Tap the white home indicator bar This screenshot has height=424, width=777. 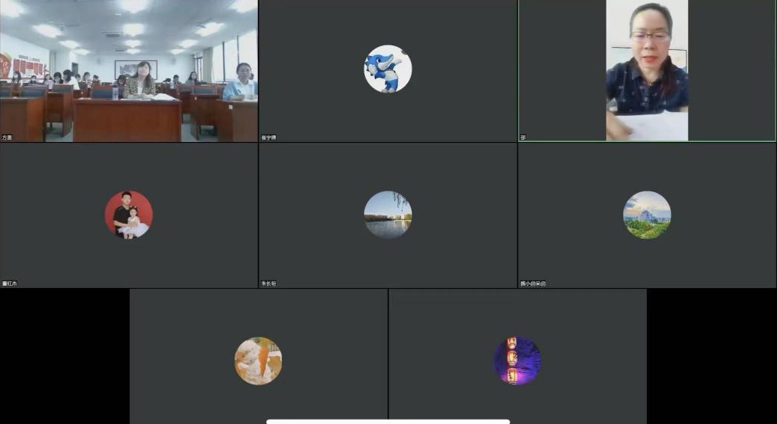[387, 421]
